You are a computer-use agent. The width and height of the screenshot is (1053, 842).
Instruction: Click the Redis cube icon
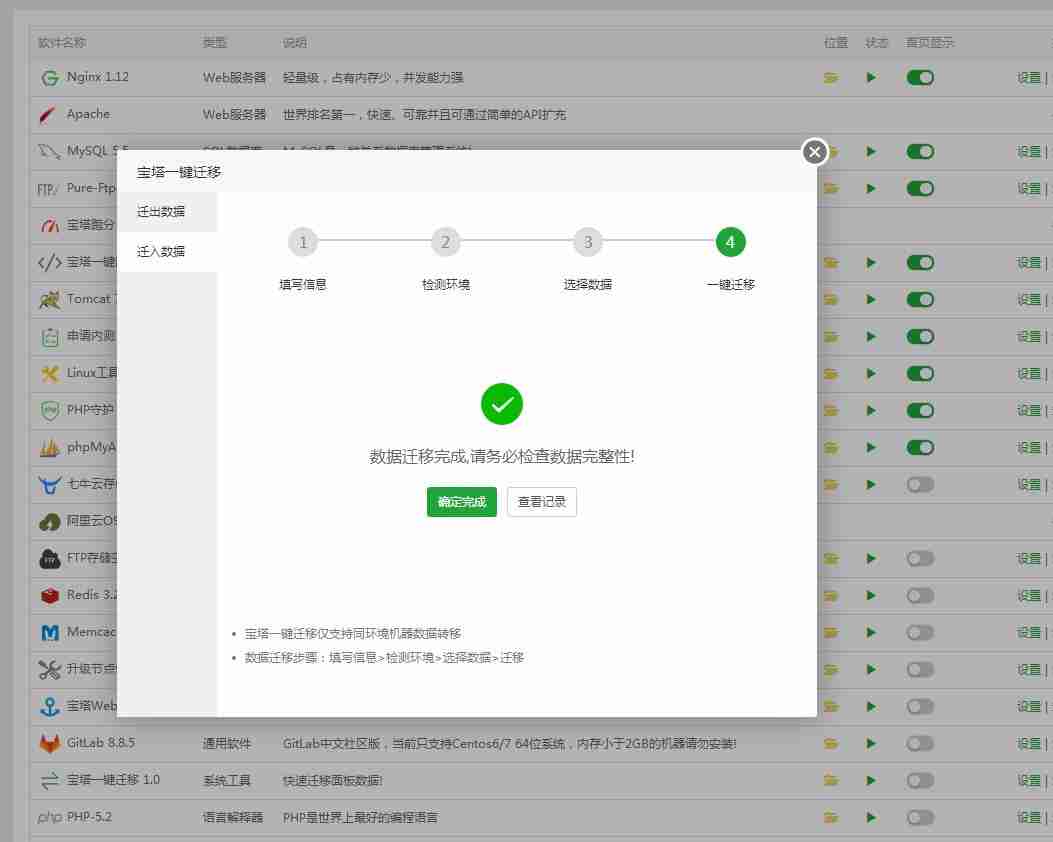[47, 595]
